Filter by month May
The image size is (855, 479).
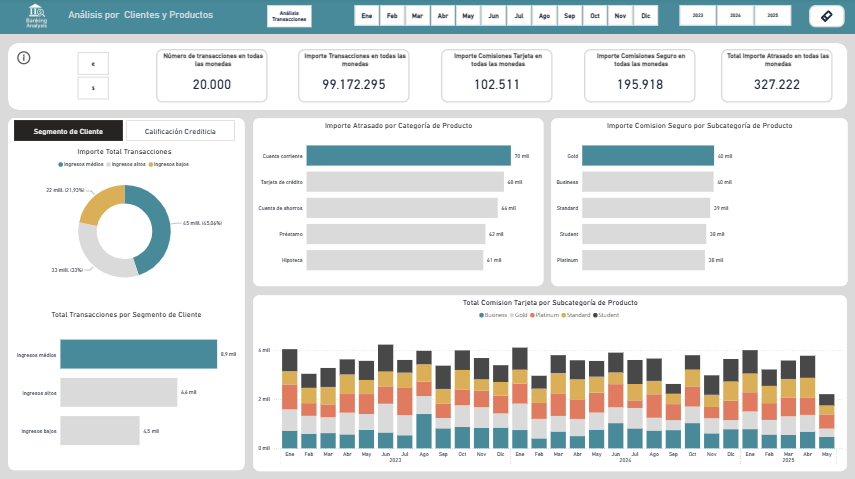tap(468, 16)
